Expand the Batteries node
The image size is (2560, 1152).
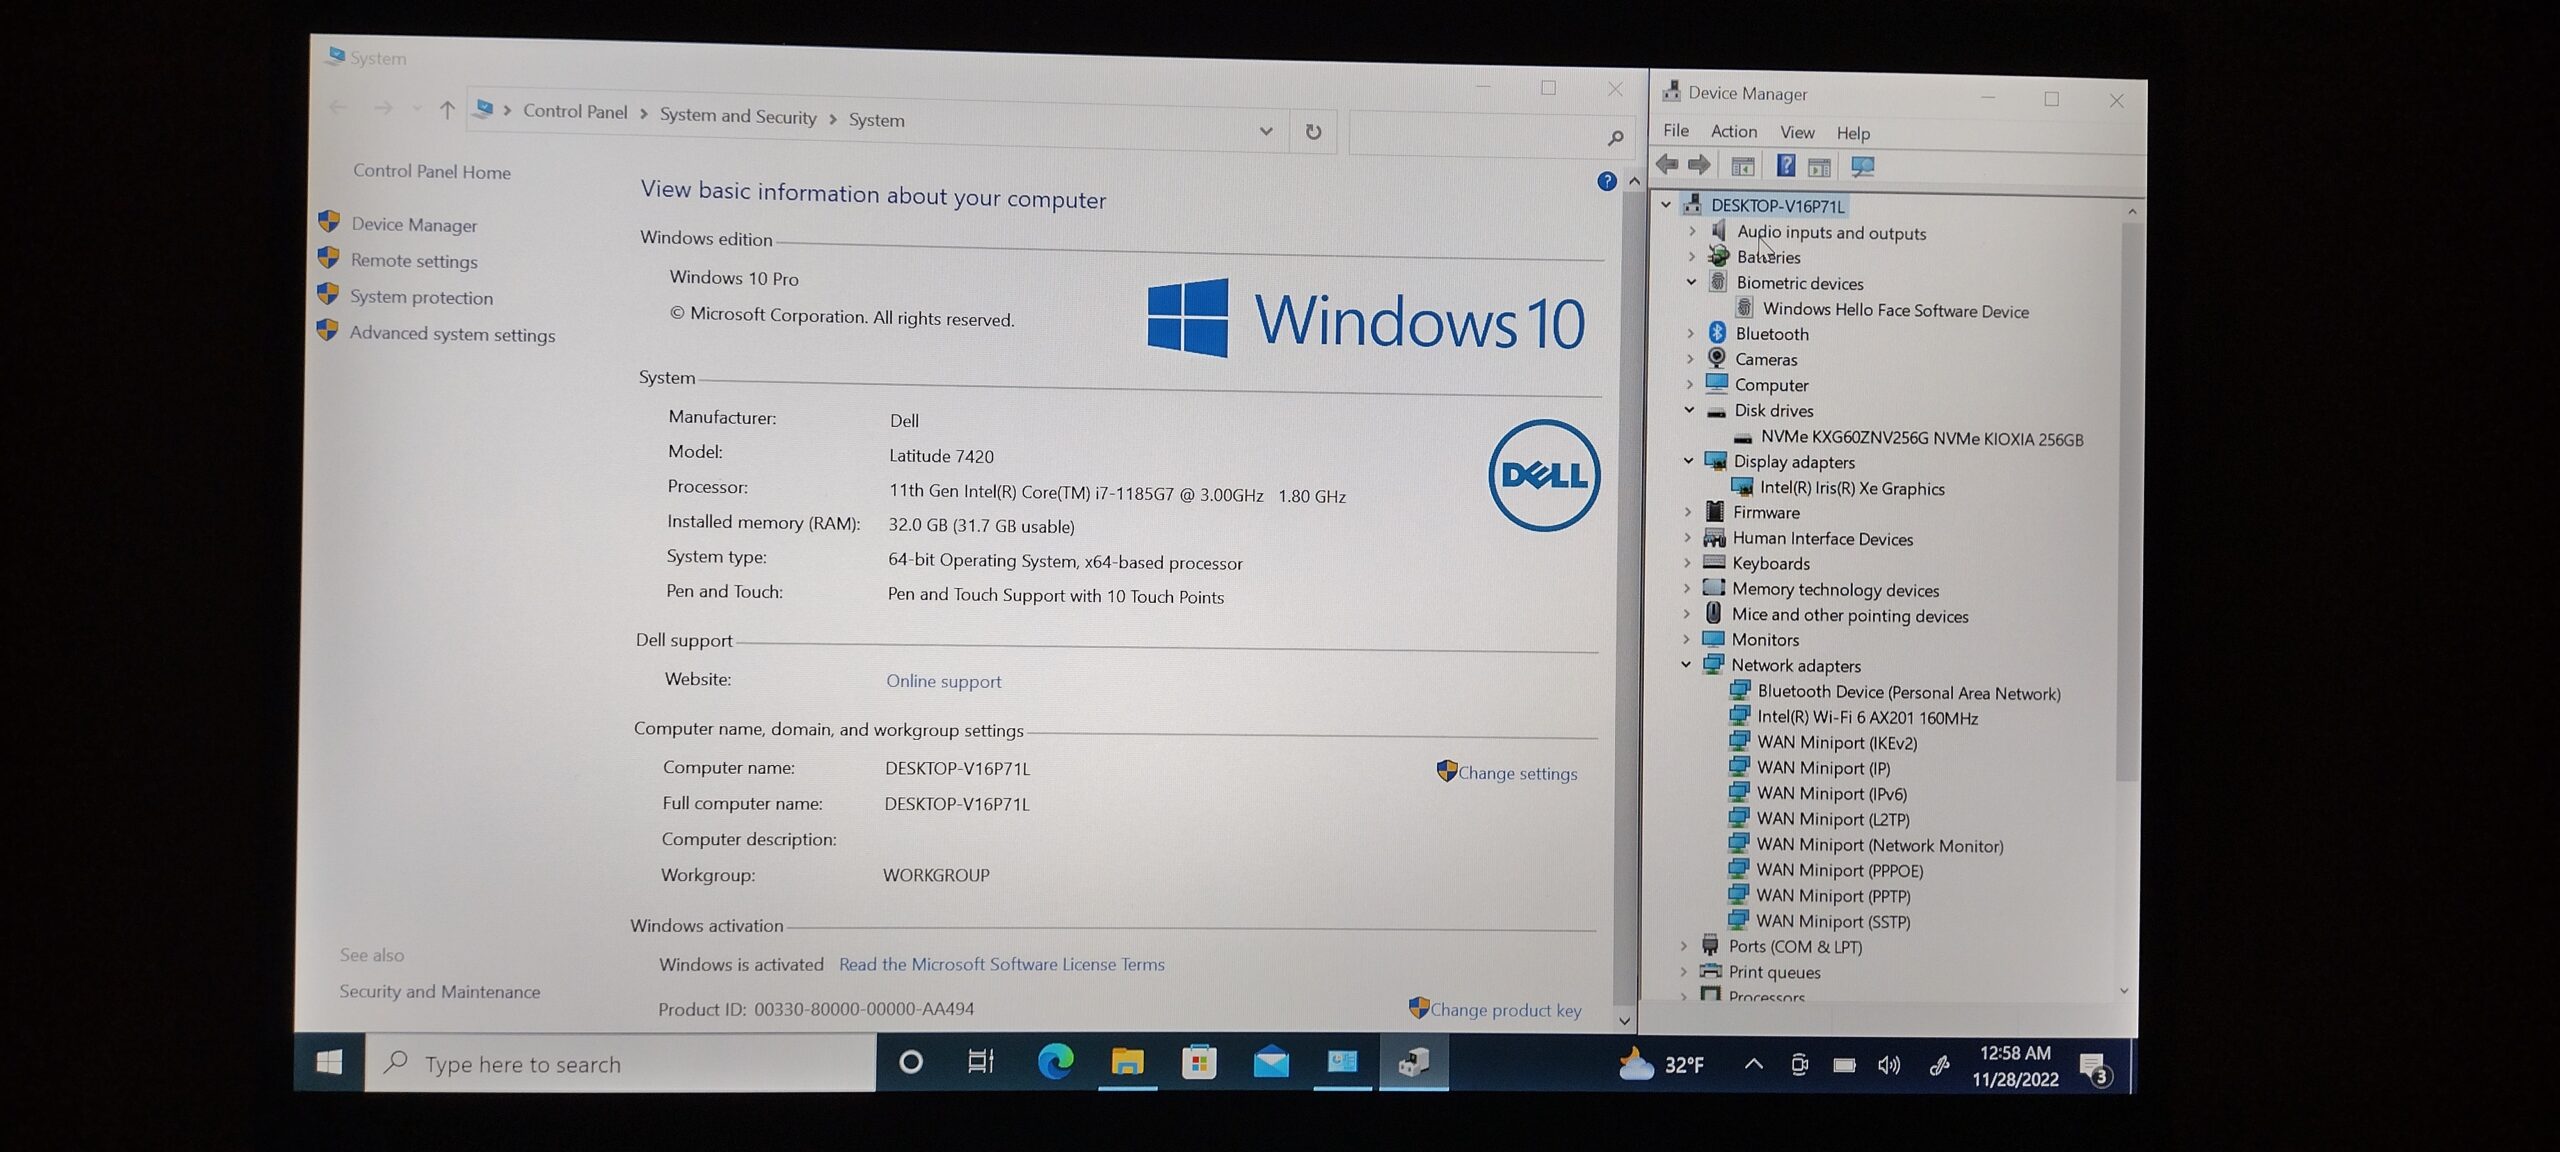tap(1692, 257)
